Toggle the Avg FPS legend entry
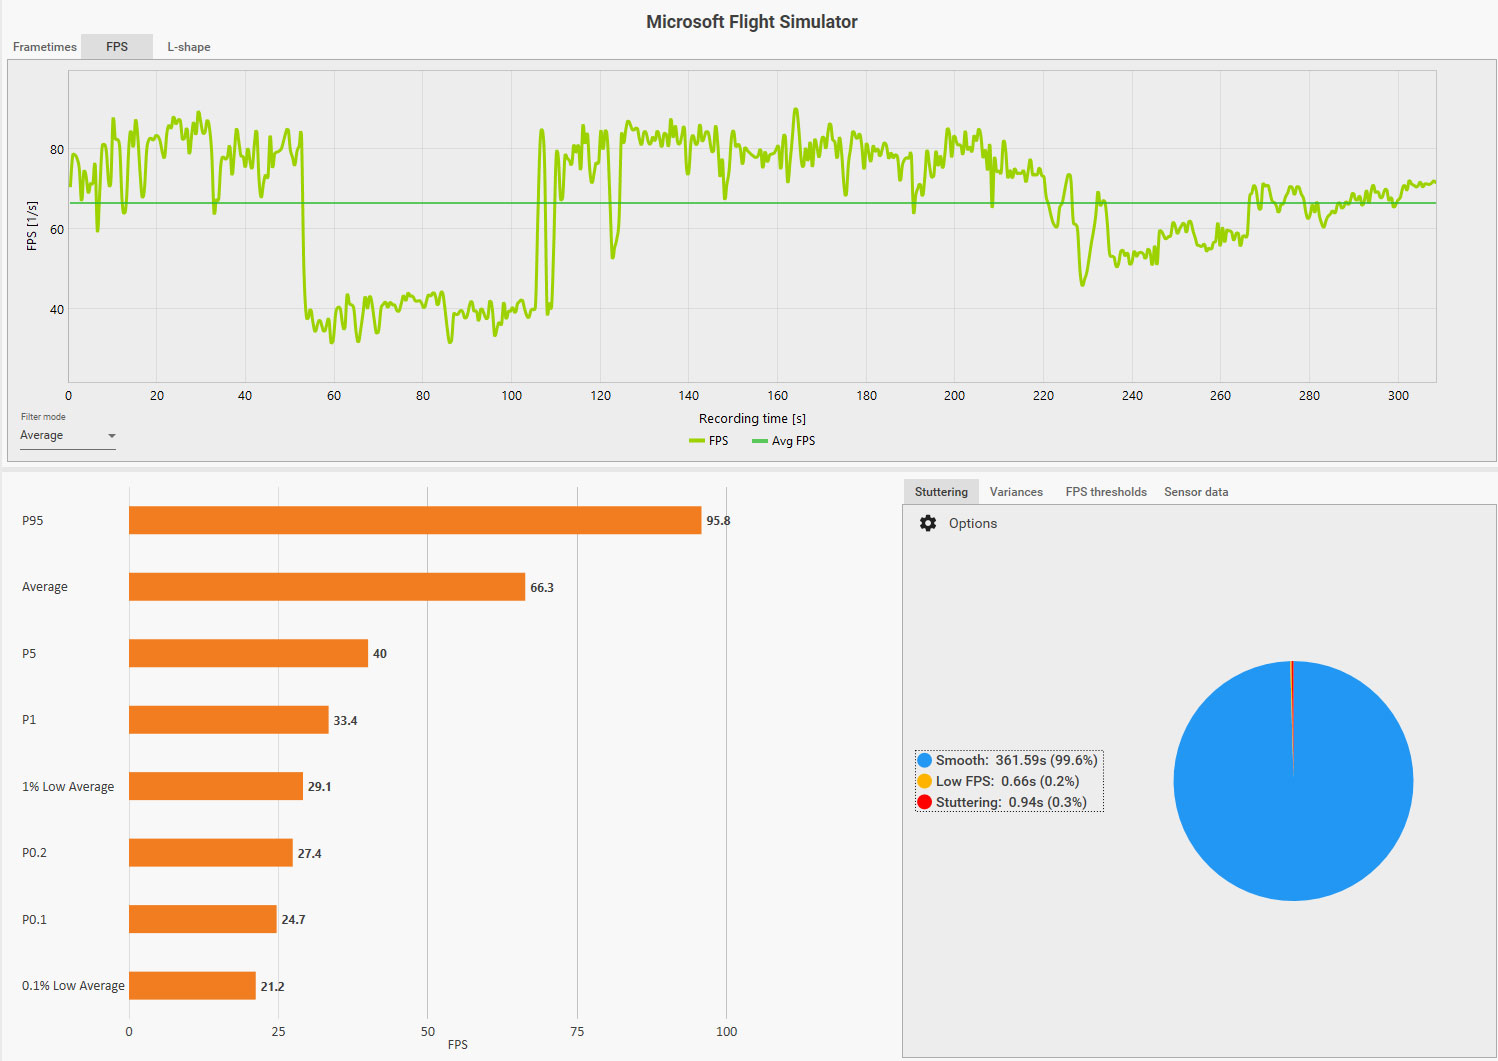 click(784, 441)
